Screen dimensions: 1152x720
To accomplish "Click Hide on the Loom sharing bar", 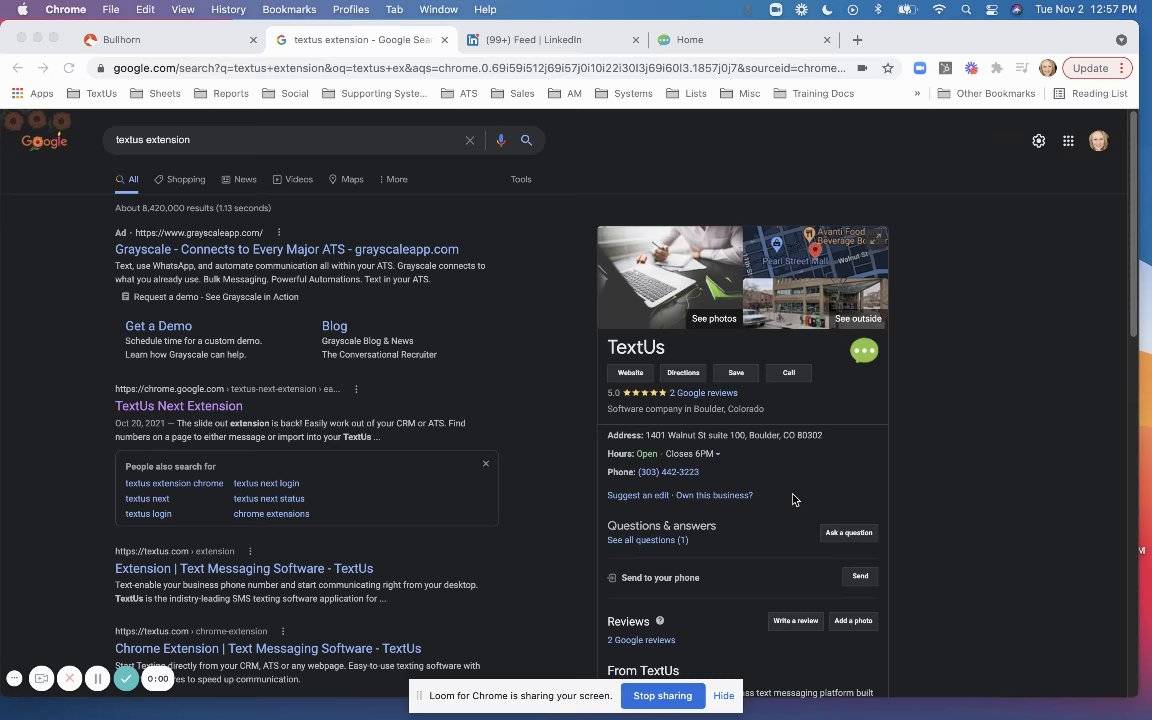I will tap(724, 696).
